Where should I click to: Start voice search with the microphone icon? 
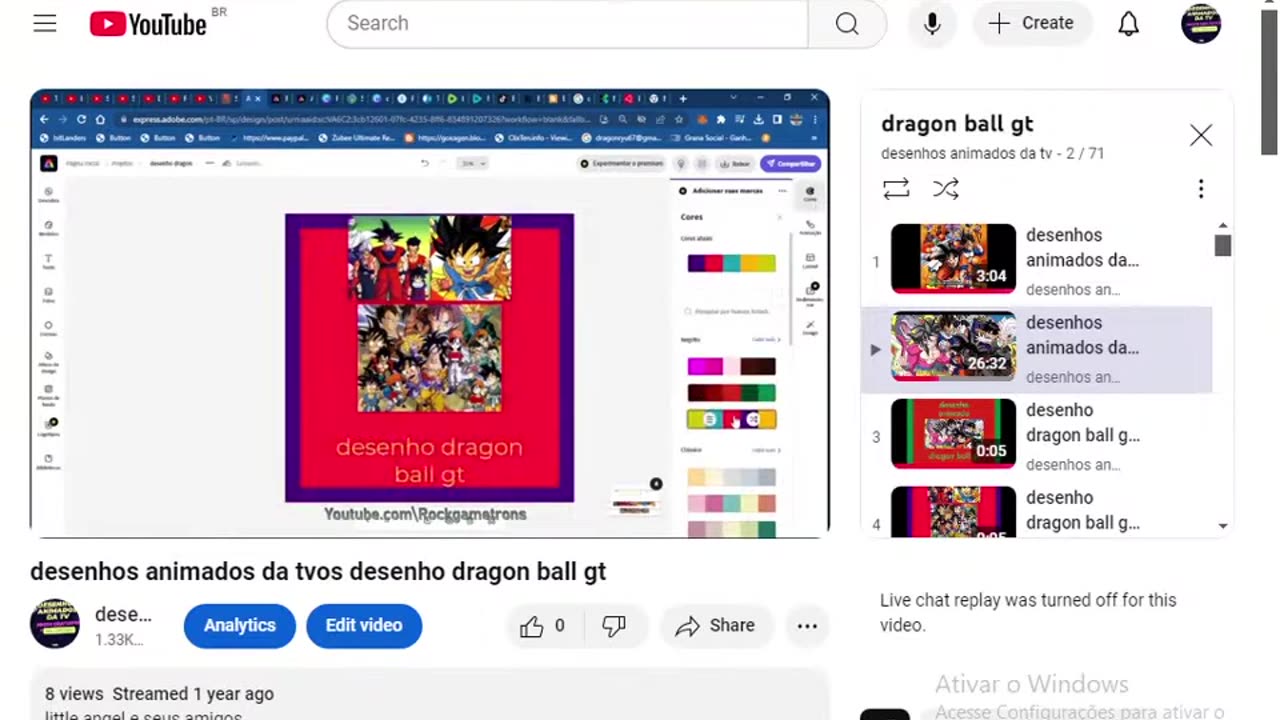[932, 23]
